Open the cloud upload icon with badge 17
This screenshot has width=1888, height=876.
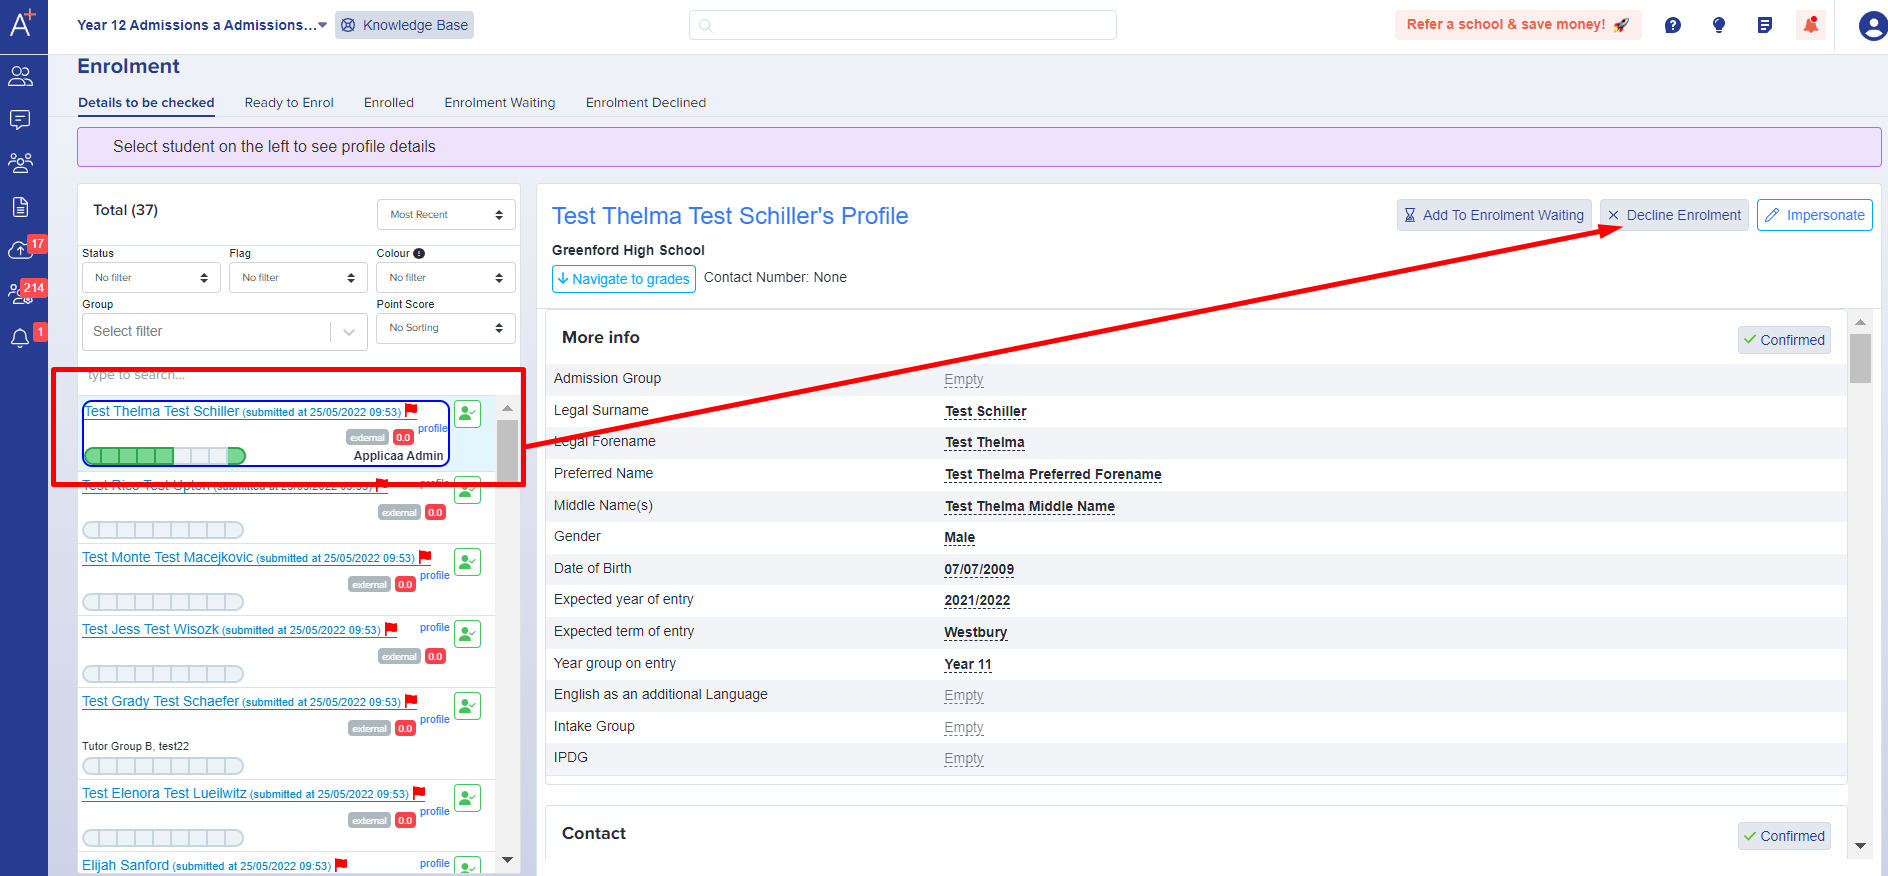[22, 249]
